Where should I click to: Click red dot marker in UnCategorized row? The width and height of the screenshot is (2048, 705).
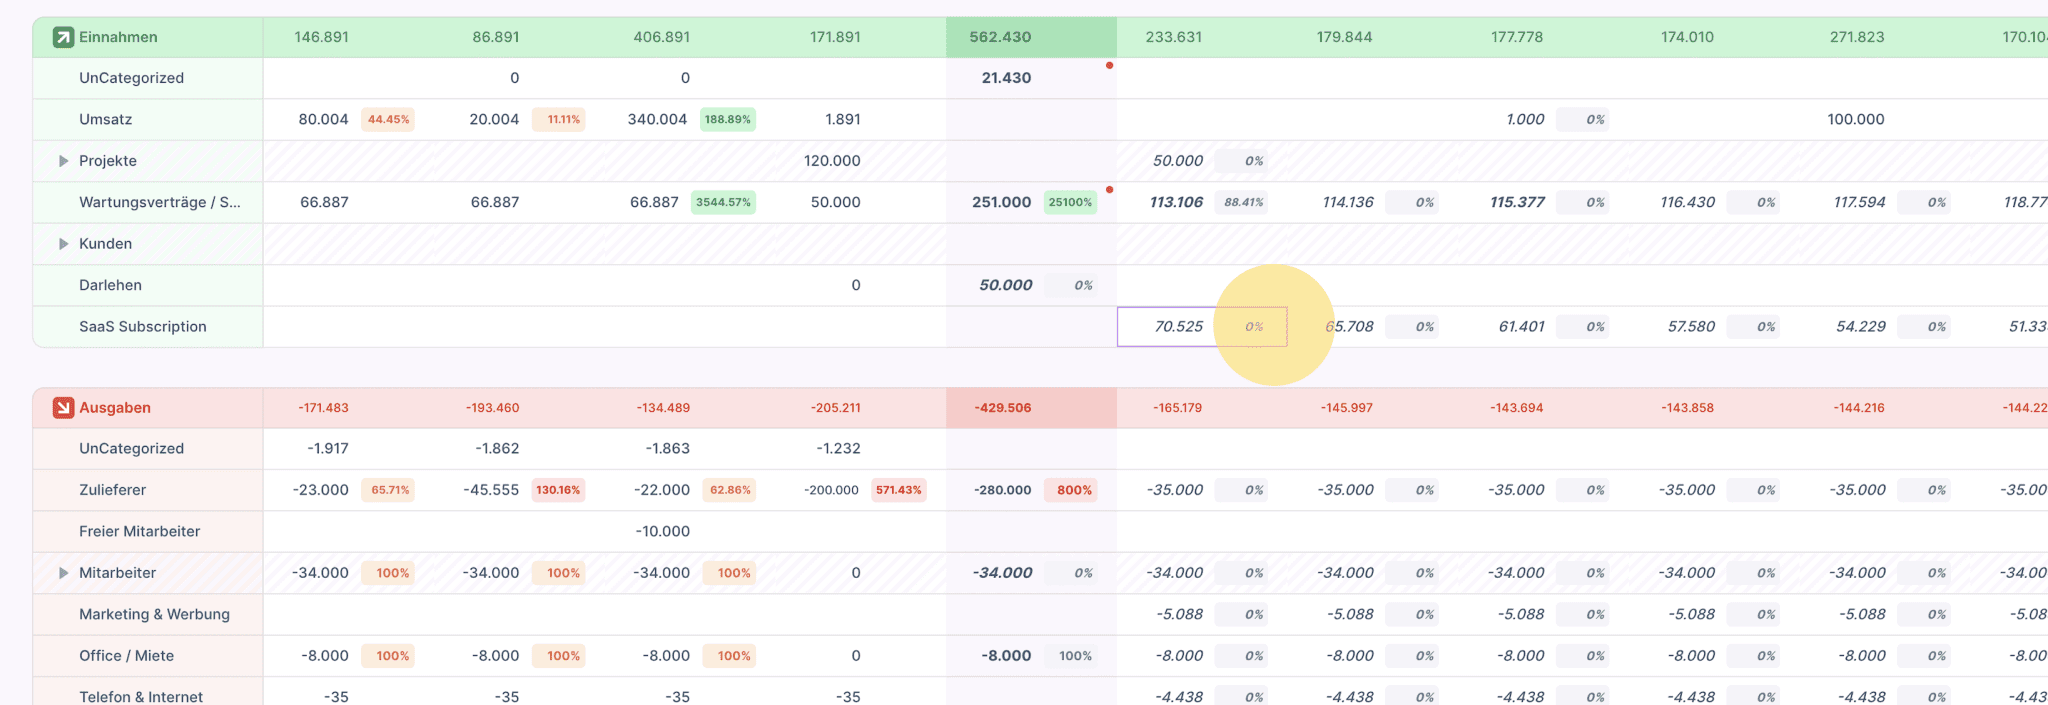1109,66
